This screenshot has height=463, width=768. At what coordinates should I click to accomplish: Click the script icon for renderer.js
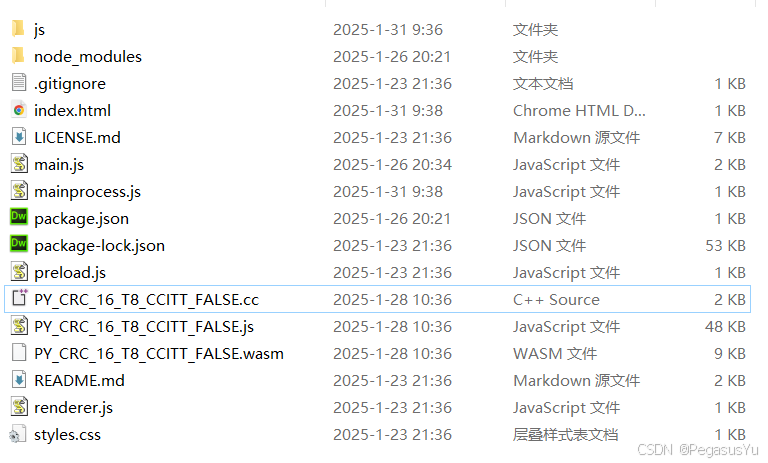[19, 407]
